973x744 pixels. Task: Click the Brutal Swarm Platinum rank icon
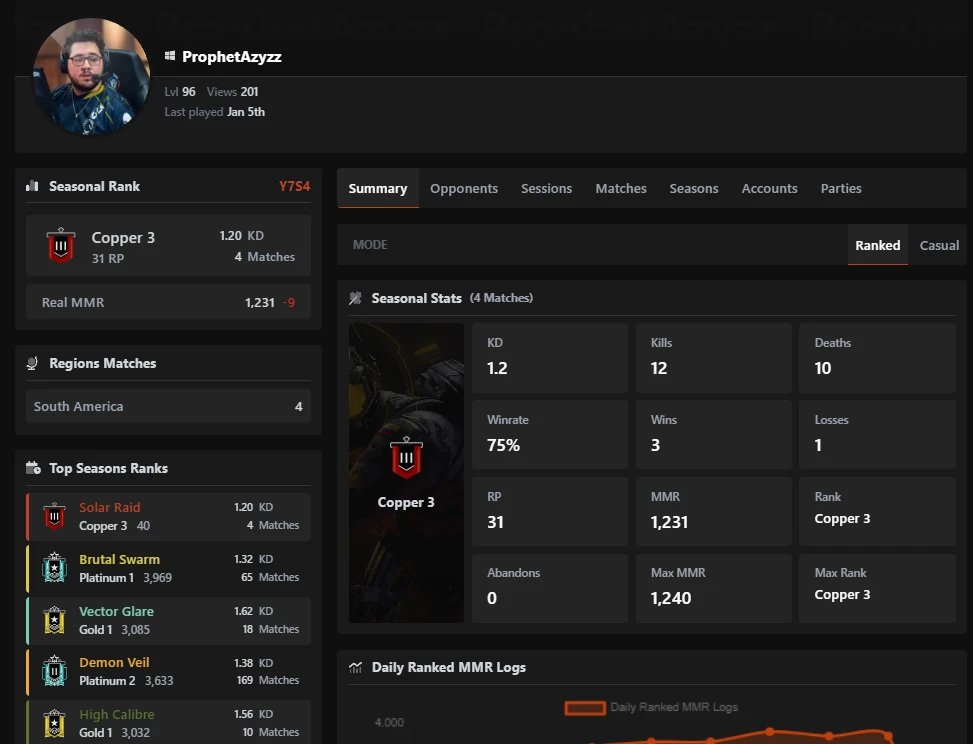(54, 568)
